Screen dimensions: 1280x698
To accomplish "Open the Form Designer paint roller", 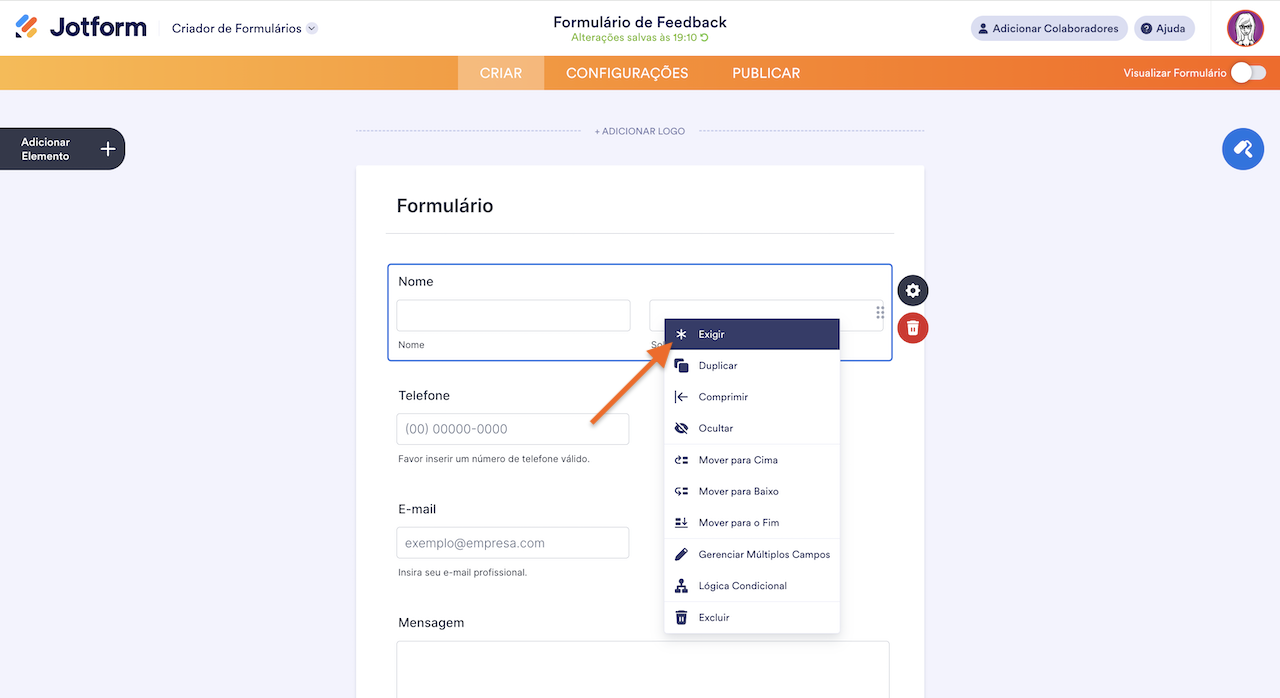I will (x=1243, y=149).
